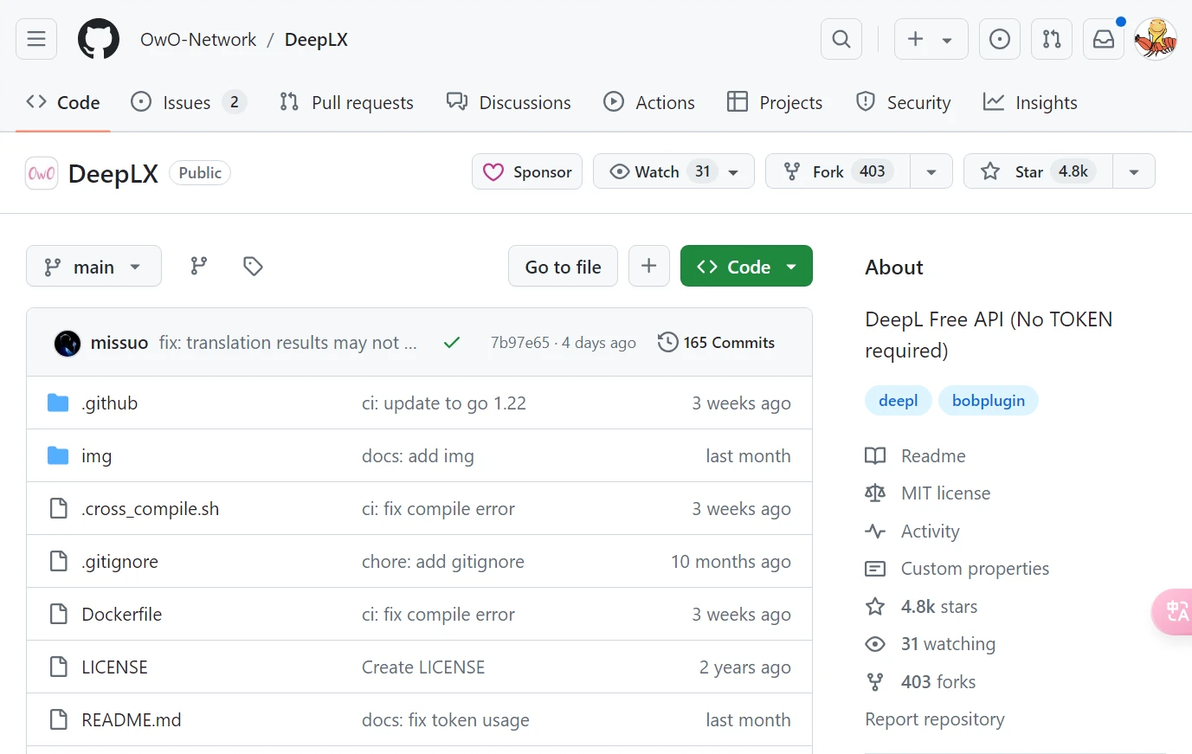
Task: Open the notifications inbox icon
Action: 1103,40
